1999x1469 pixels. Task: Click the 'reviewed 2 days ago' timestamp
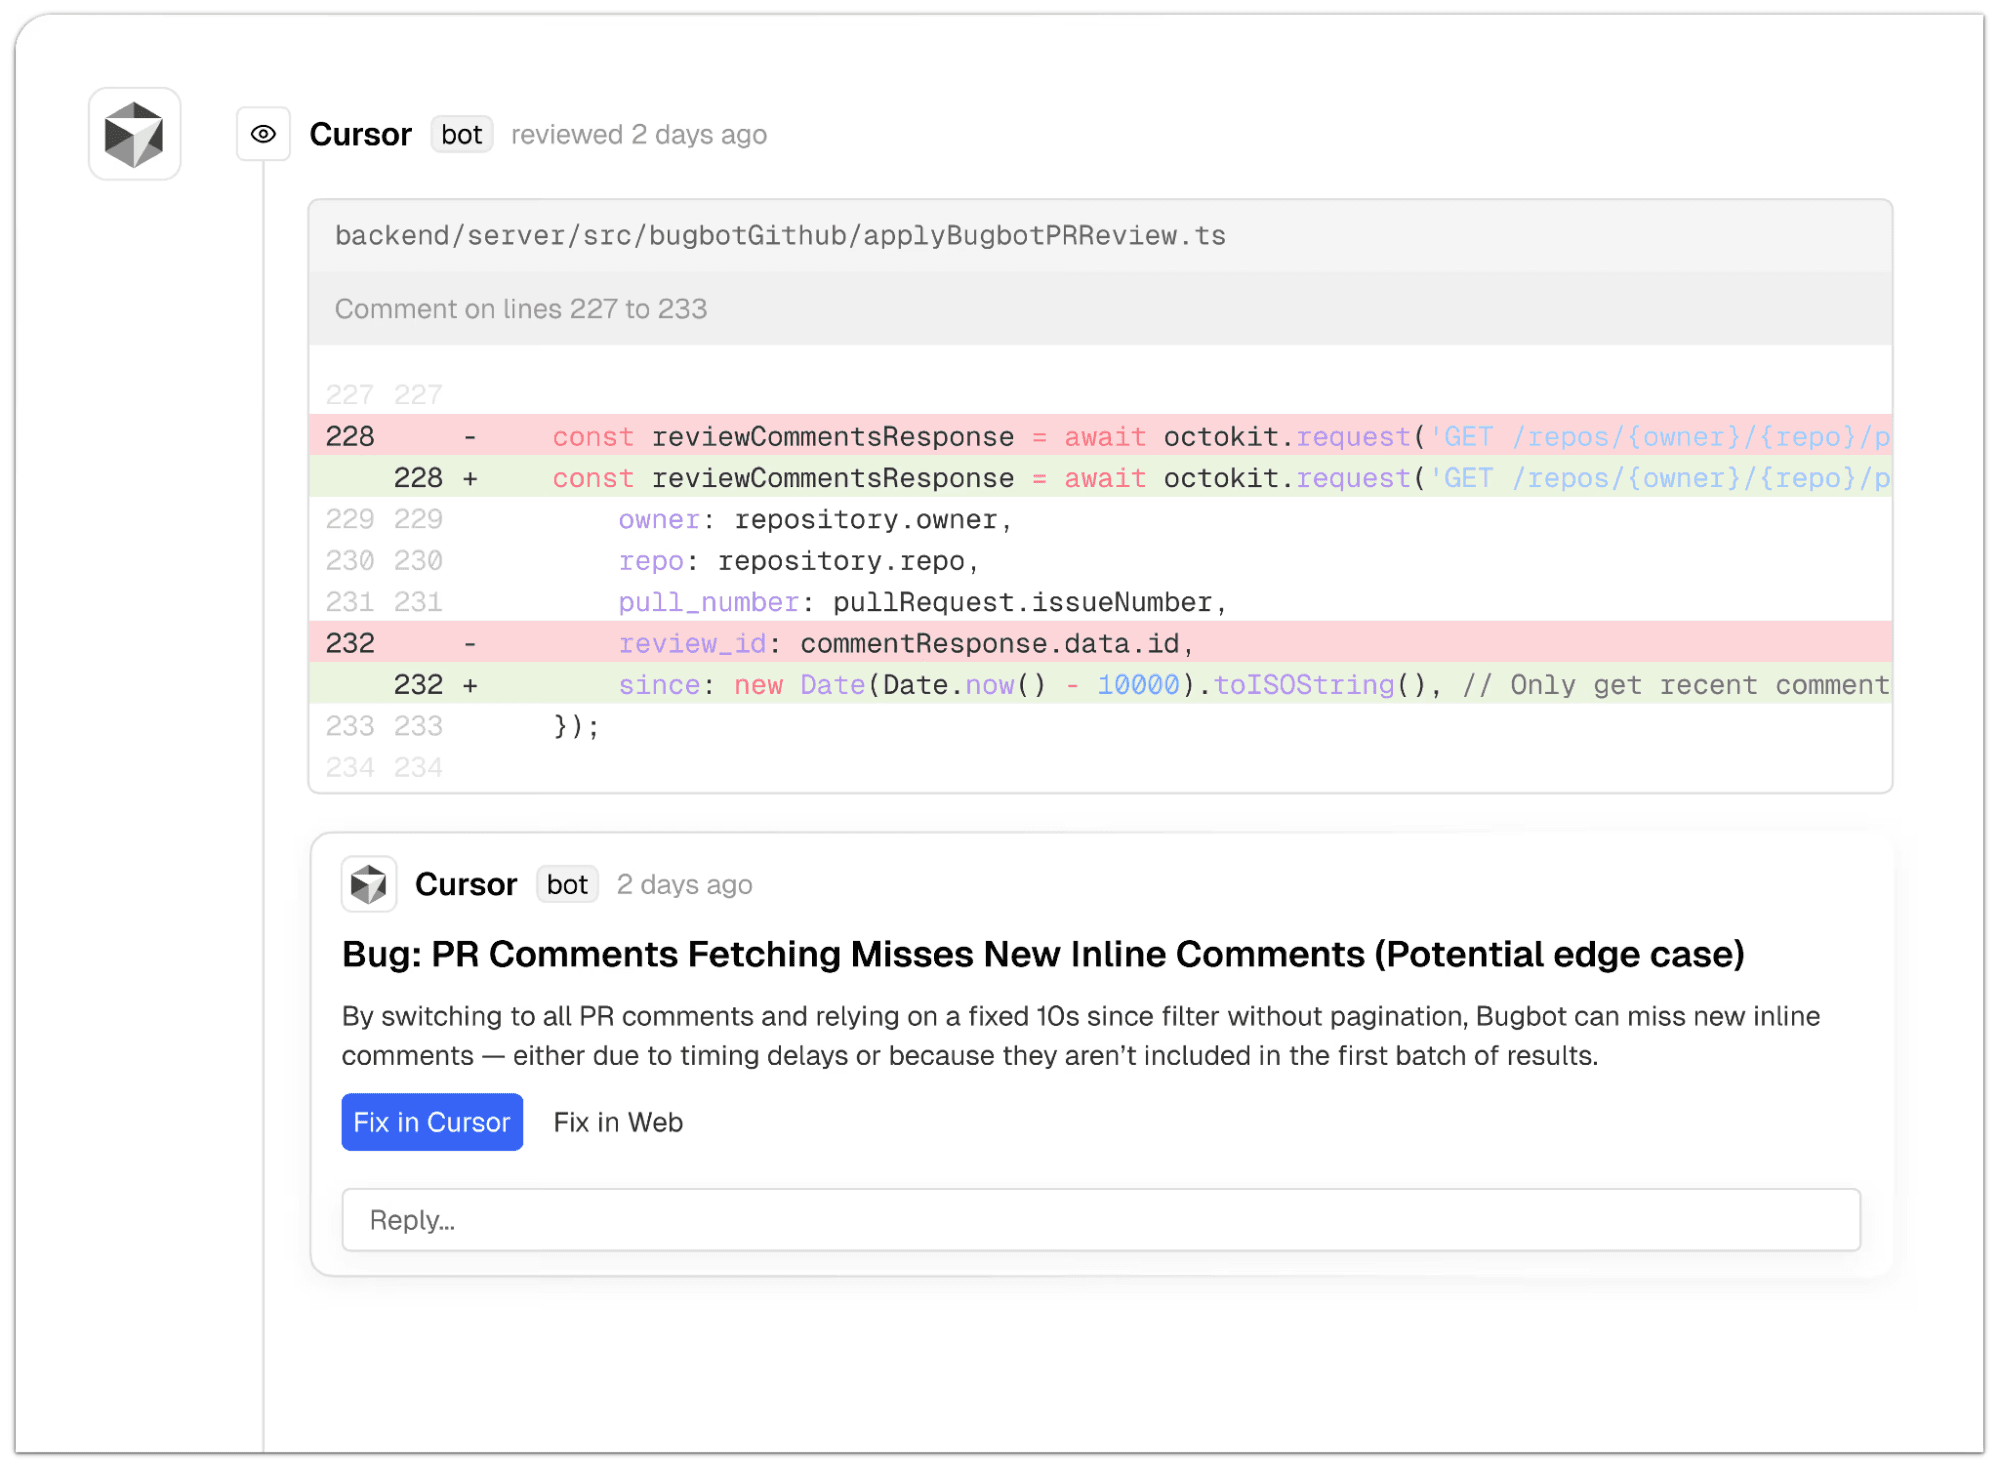pyautogui.click(x=638, y=134)
